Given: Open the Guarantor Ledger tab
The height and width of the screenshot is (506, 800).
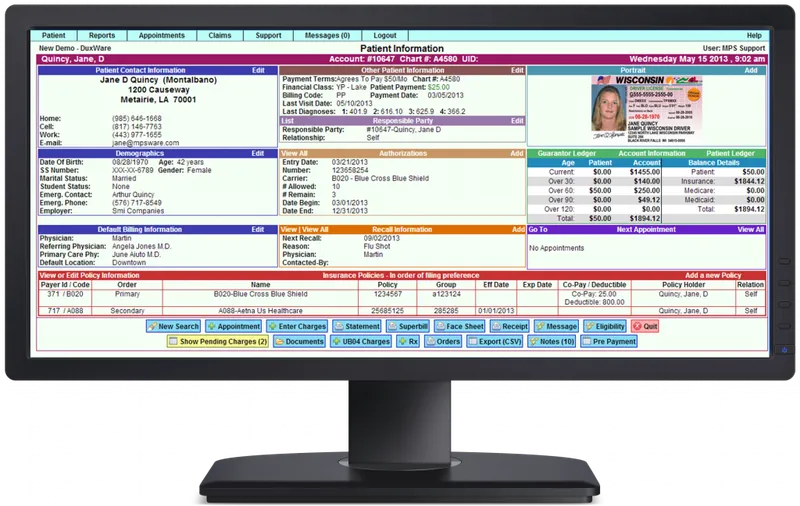Looking at the screenshot, I should click(567, 153).
